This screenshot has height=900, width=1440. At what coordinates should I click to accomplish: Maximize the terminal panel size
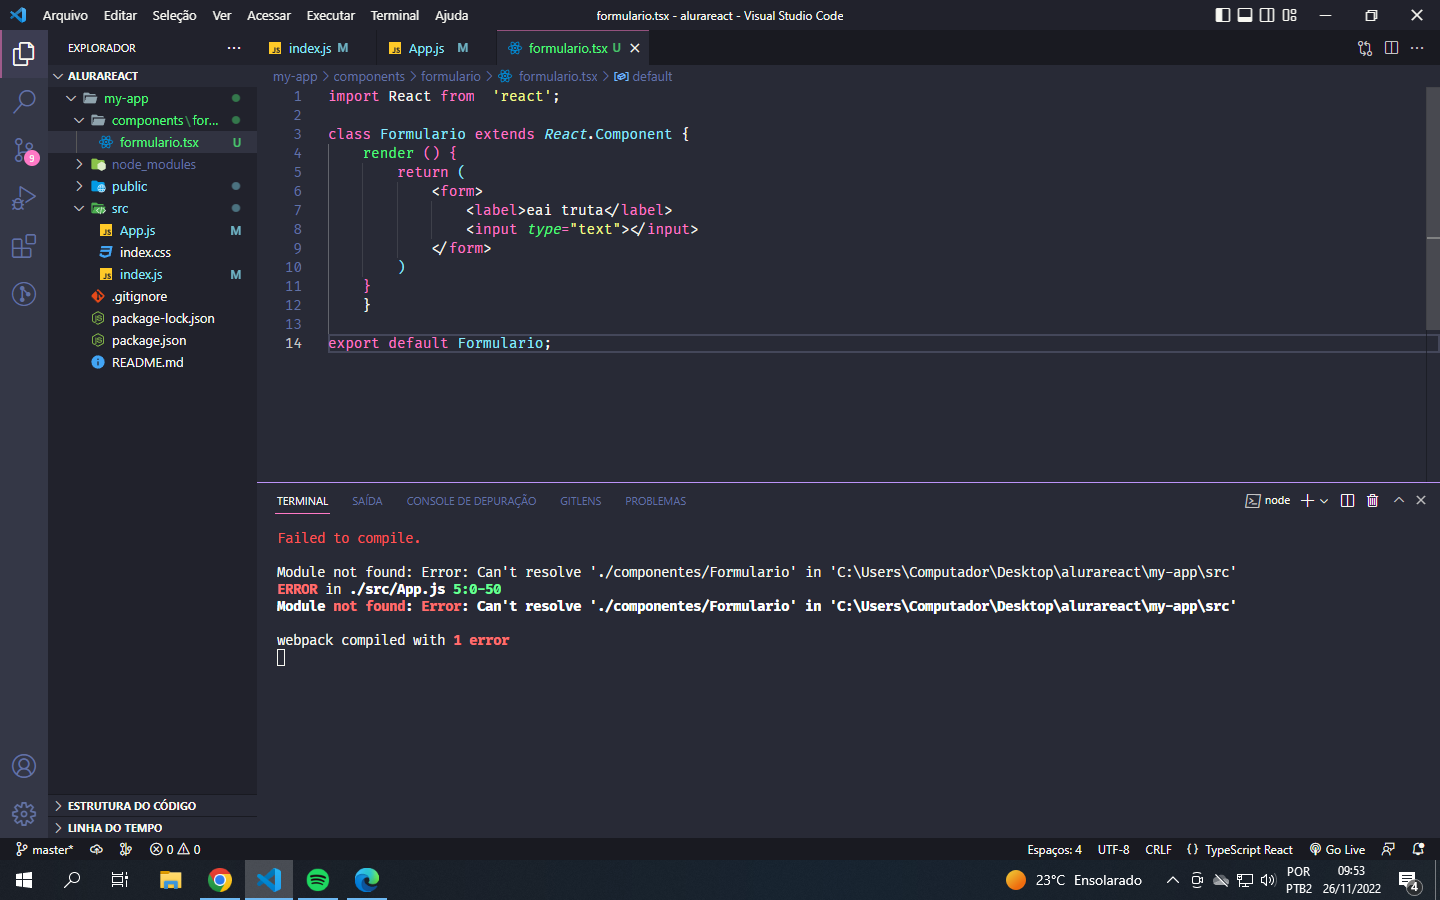[x=1399, y=500]
